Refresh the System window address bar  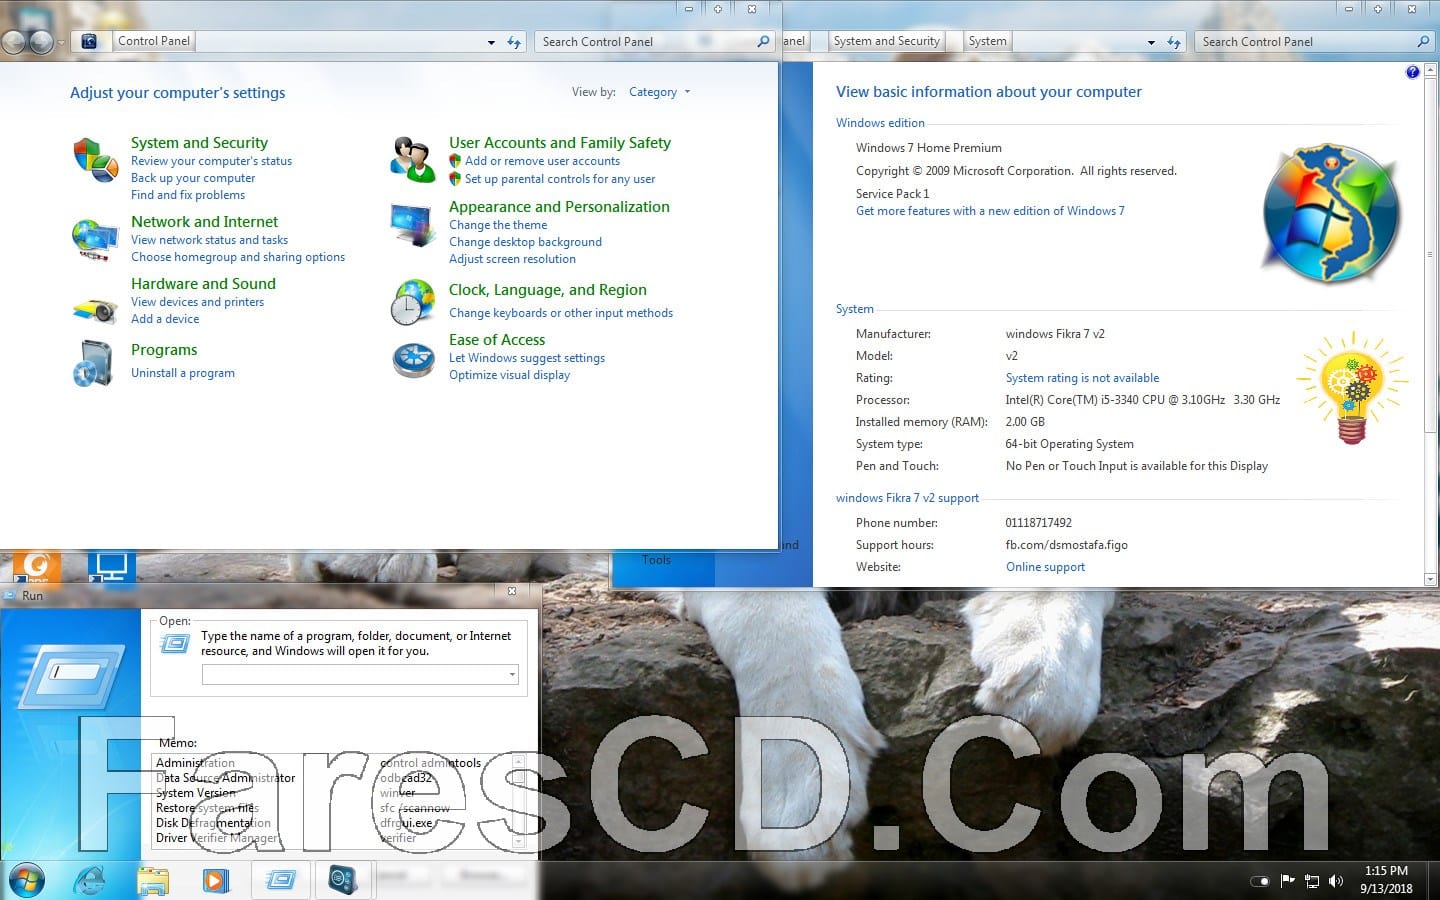(1174, 42)
